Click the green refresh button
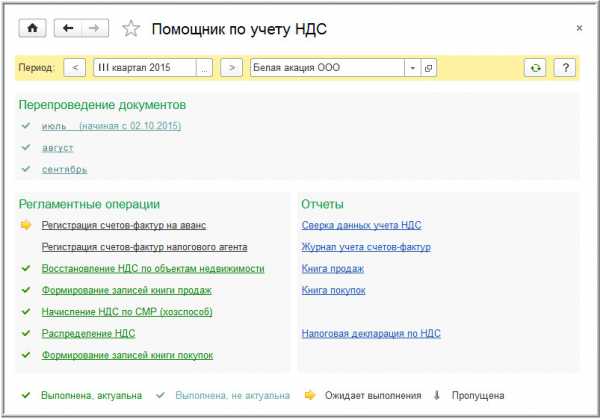The width and height of the screenshot is (600, 419). [537, 67]
